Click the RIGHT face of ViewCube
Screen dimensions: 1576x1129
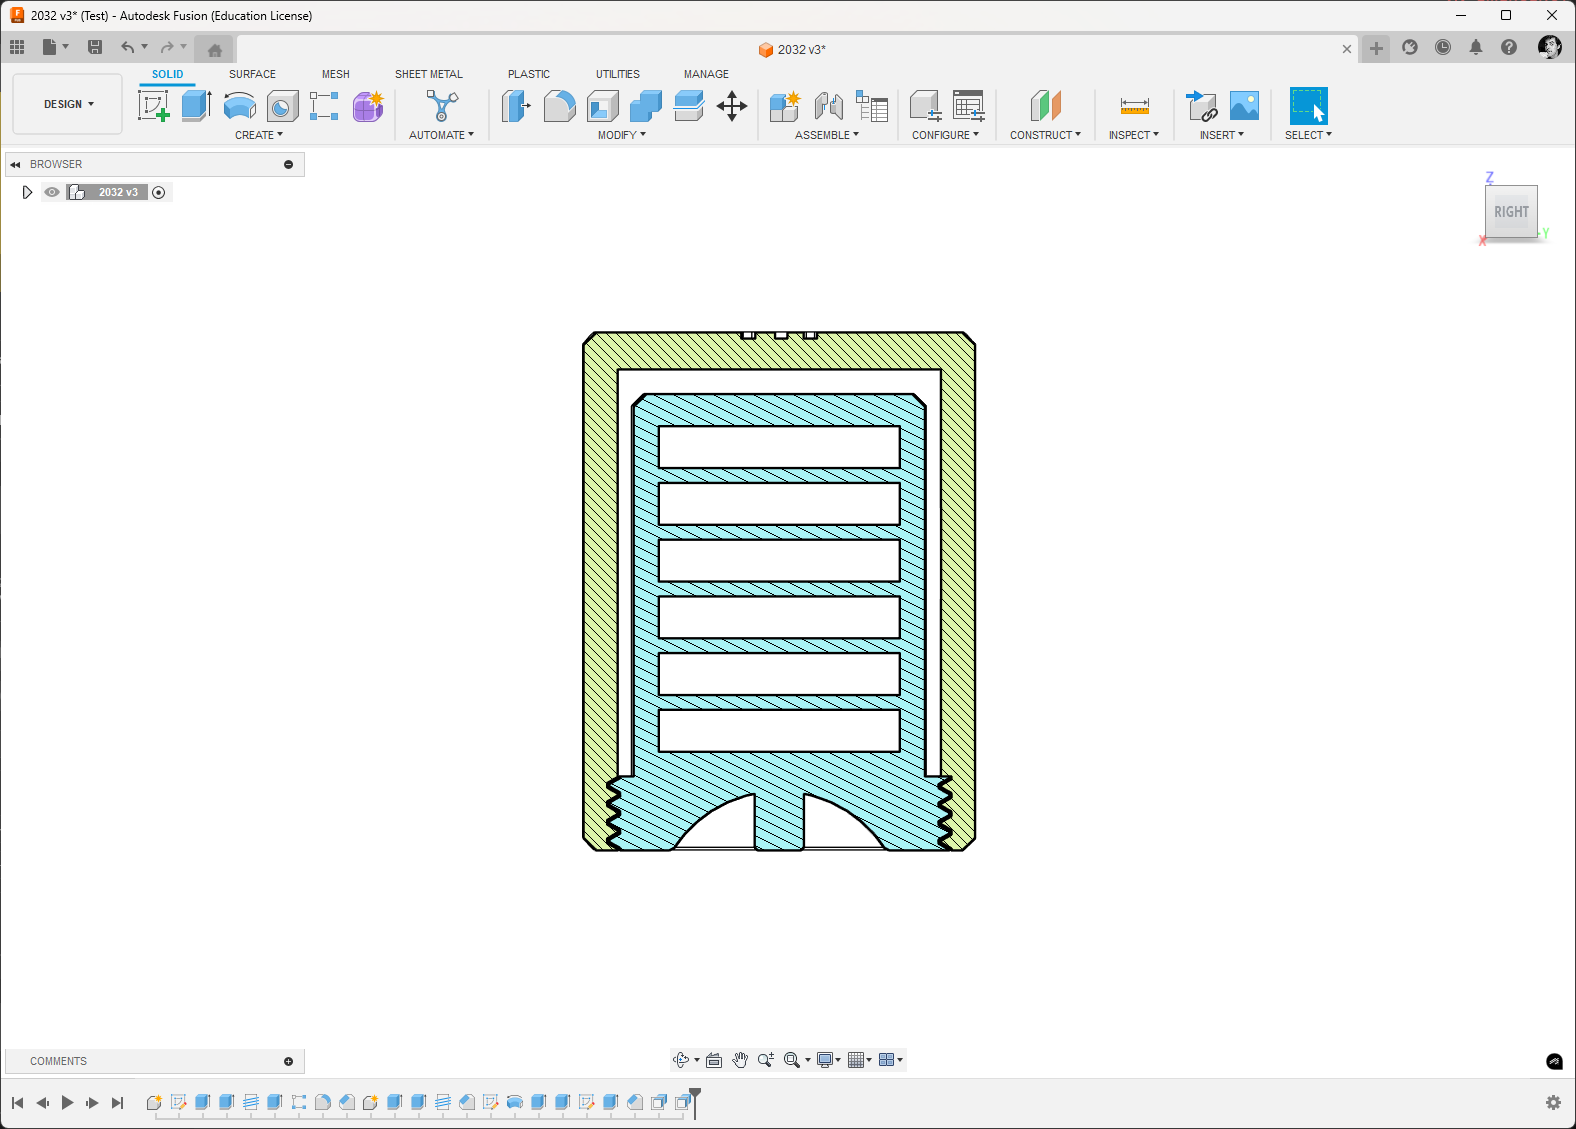[1511, 212]
